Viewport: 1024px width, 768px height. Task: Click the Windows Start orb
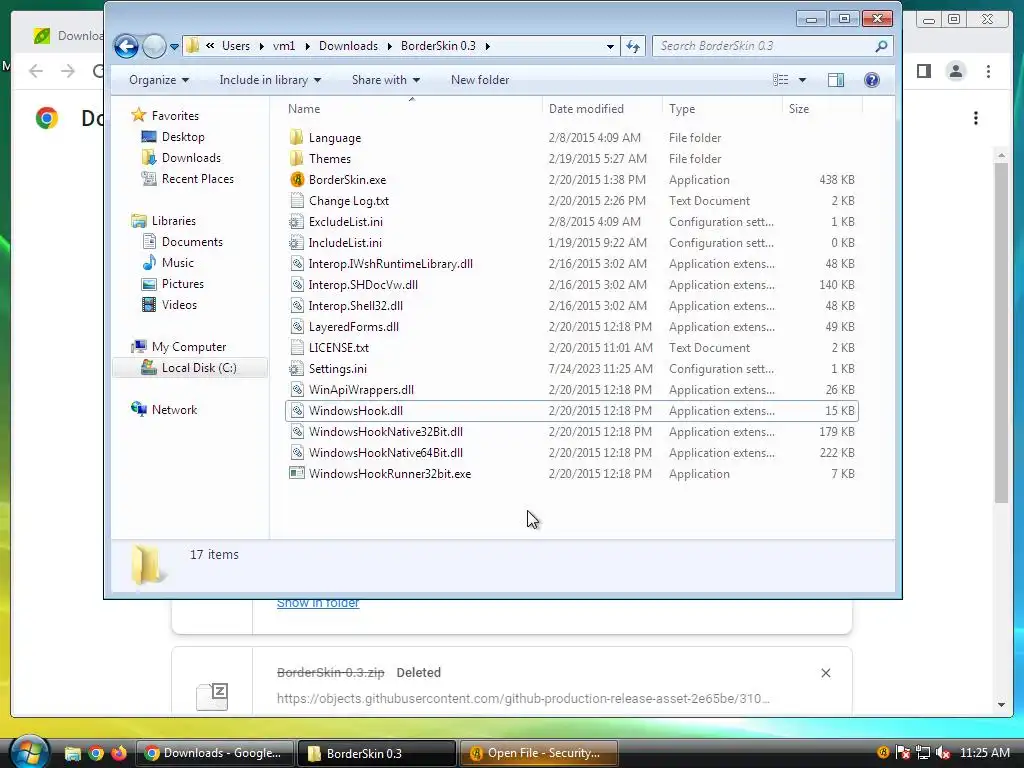[29, 751]
